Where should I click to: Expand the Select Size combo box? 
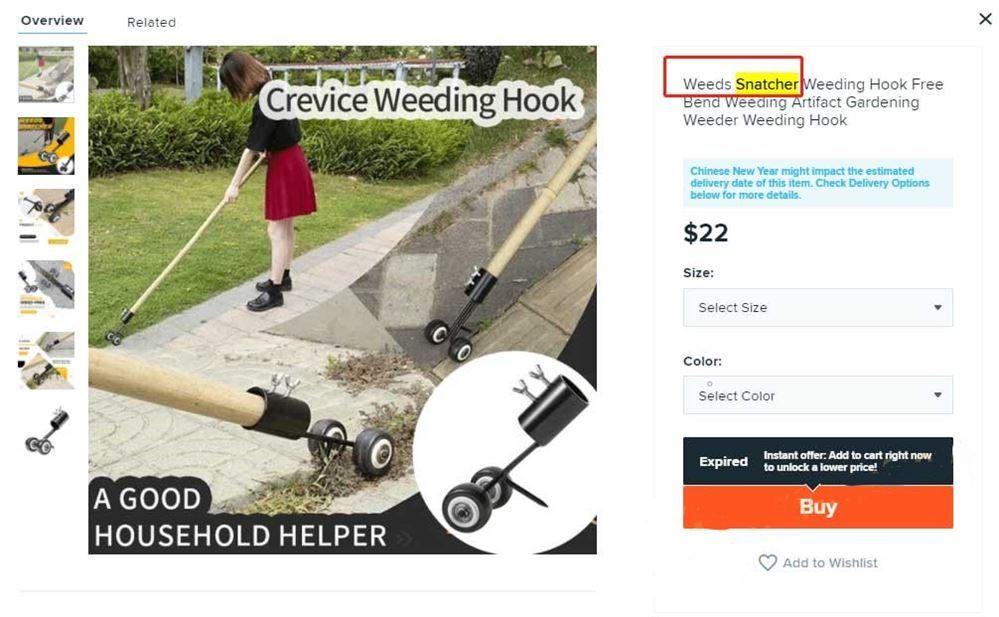click(818, 307)
